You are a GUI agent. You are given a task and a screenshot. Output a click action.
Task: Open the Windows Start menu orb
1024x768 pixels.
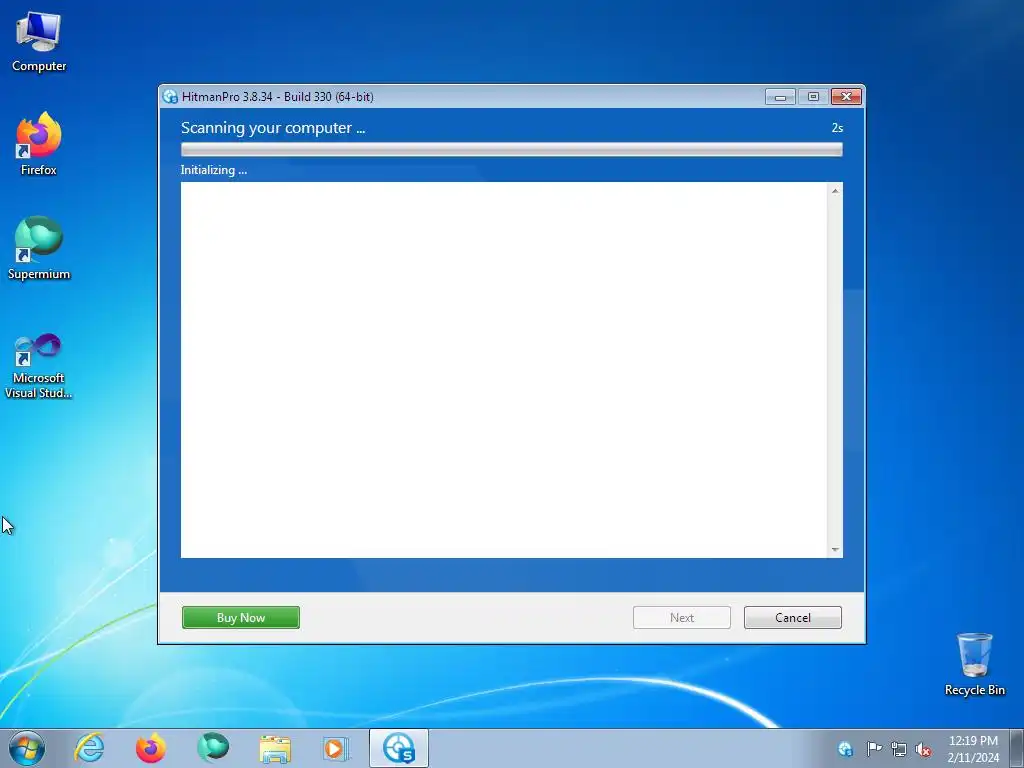point(27,748)
